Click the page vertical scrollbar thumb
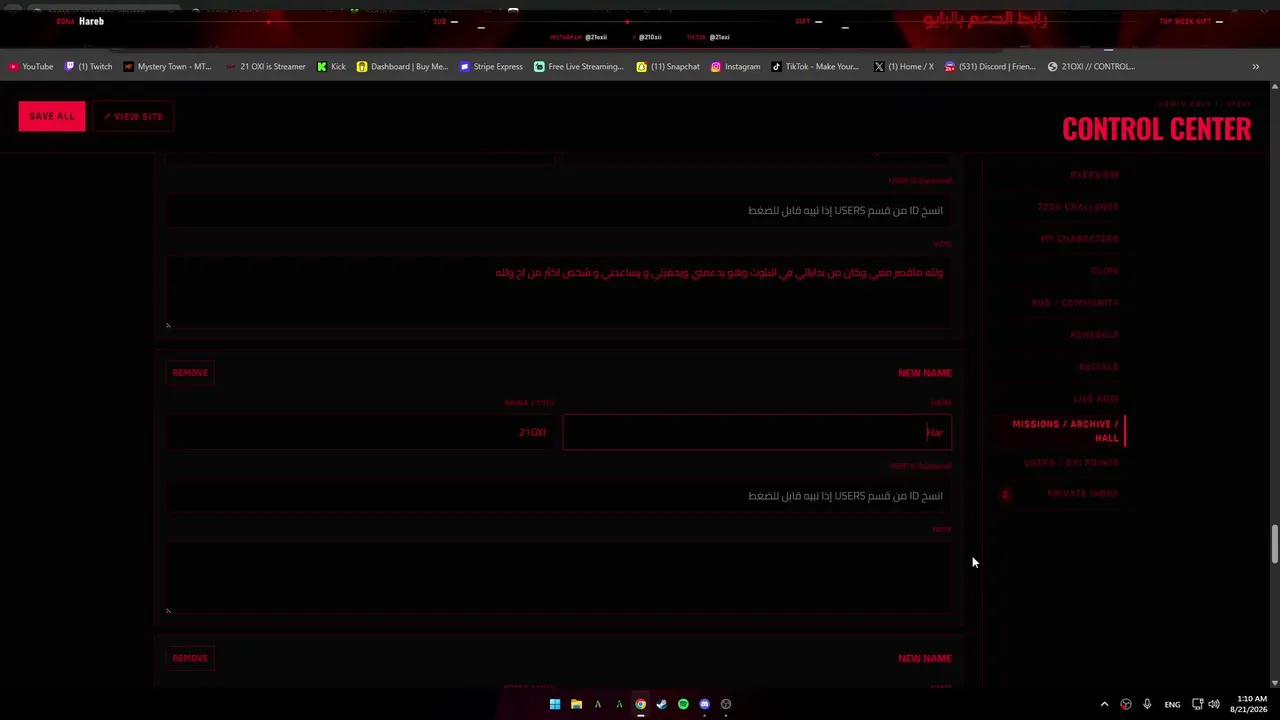Screen dimensions: 1280x720 coord(1274,543)
